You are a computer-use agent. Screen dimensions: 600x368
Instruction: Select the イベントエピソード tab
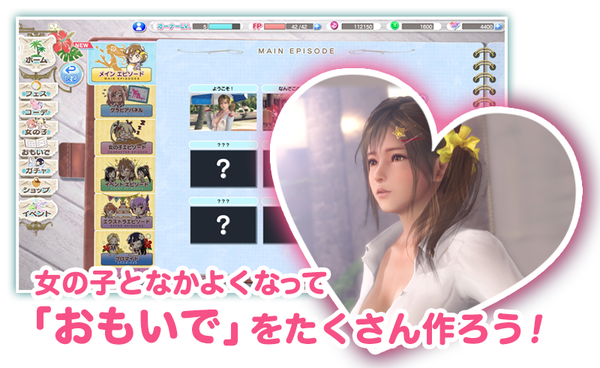click(x=125, y=174)
